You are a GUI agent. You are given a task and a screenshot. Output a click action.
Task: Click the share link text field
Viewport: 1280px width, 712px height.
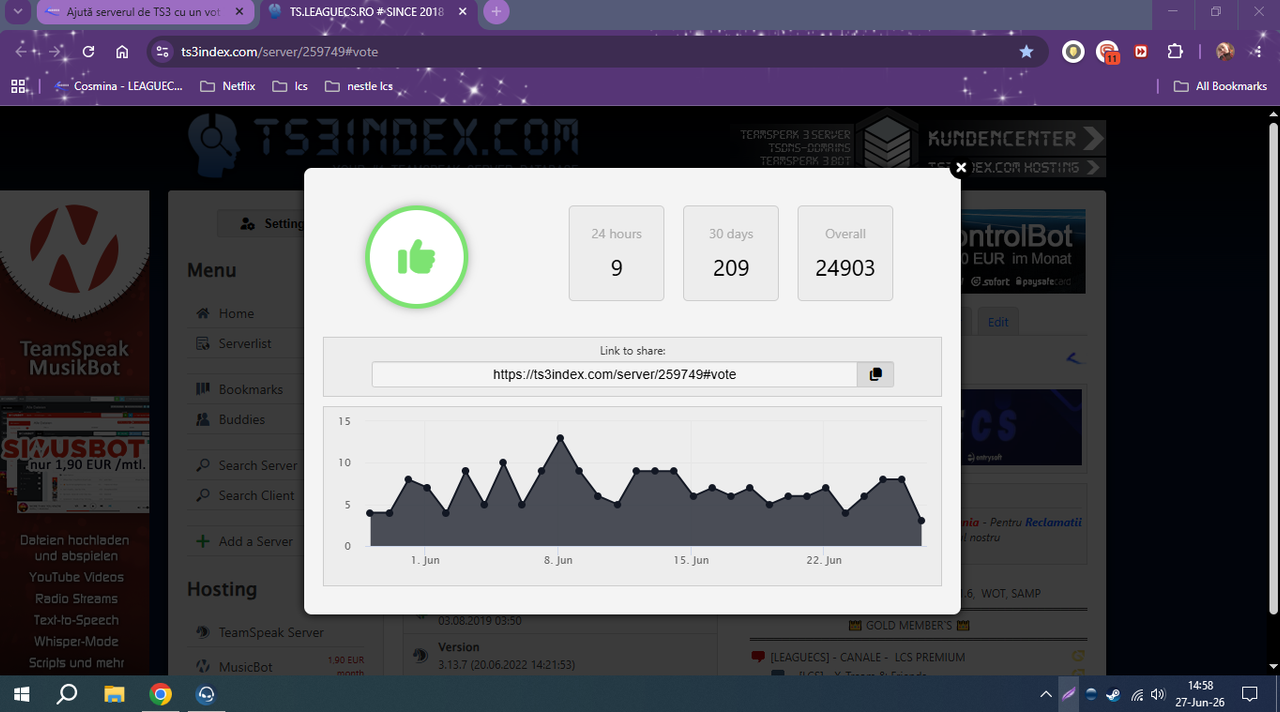(615, 374)
